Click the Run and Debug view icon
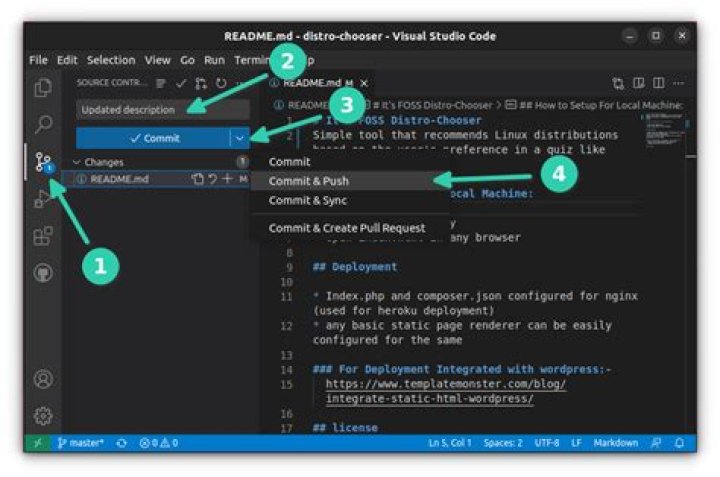This screenshot has width=720, height=477. pyautogui.click(x=43, y=199)
